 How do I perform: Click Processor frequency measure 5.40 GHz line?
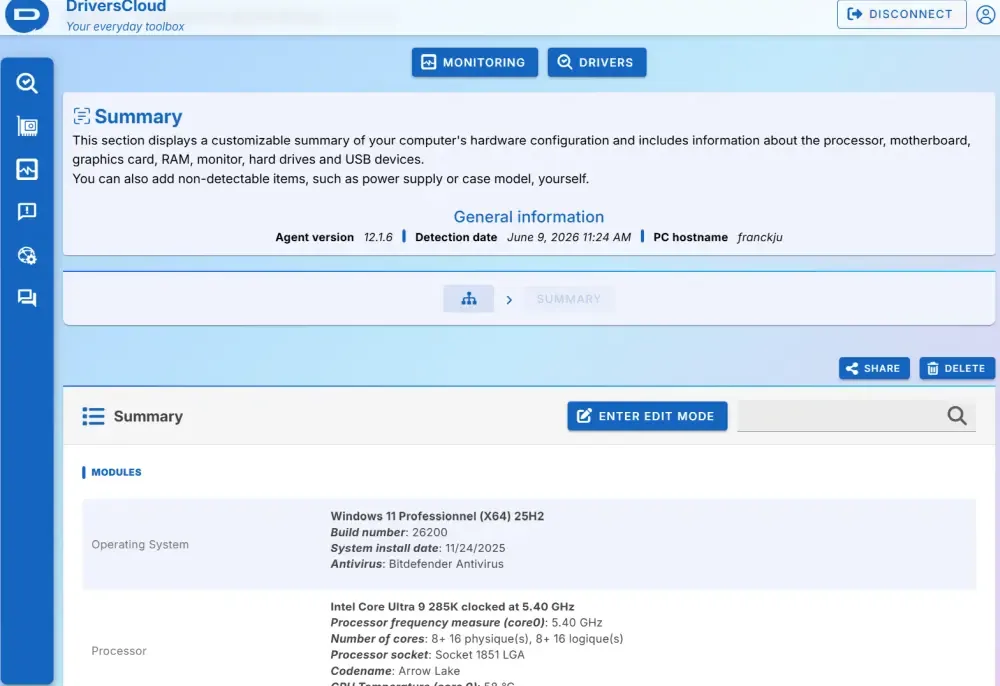[466, 623]
